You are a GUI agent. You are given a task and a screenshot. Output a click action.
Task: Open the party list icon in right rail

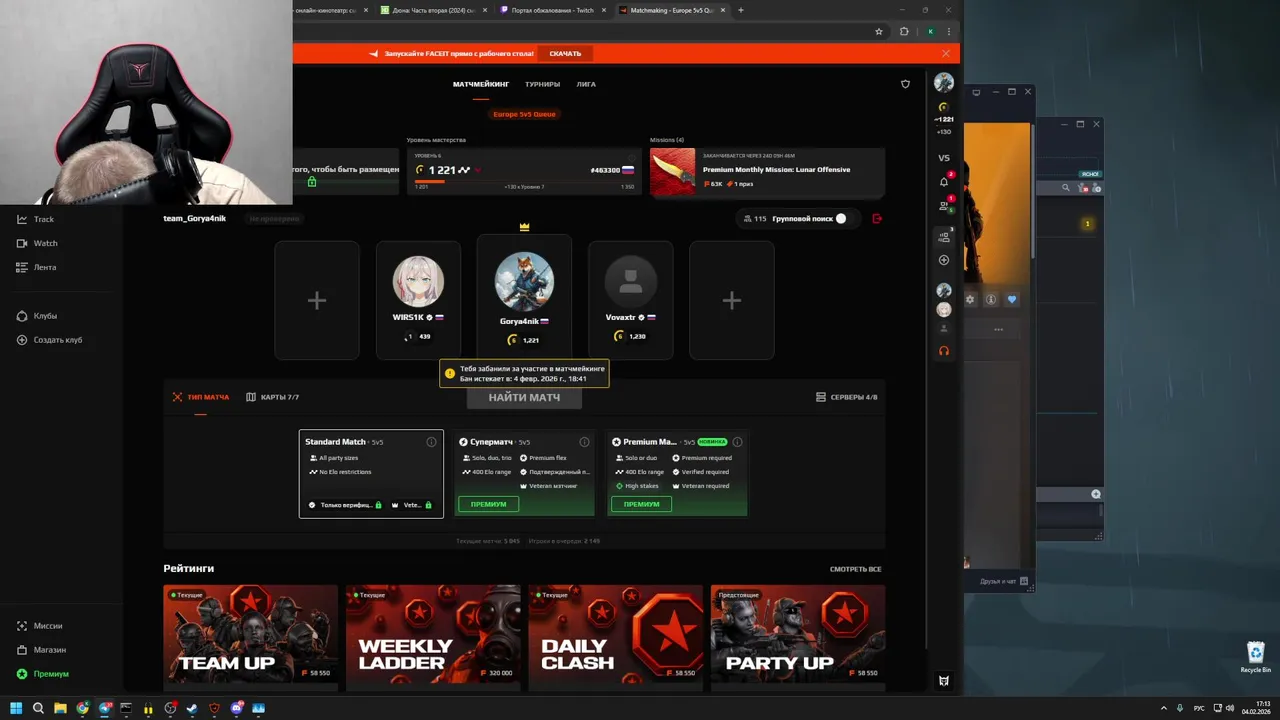(943, 237)
